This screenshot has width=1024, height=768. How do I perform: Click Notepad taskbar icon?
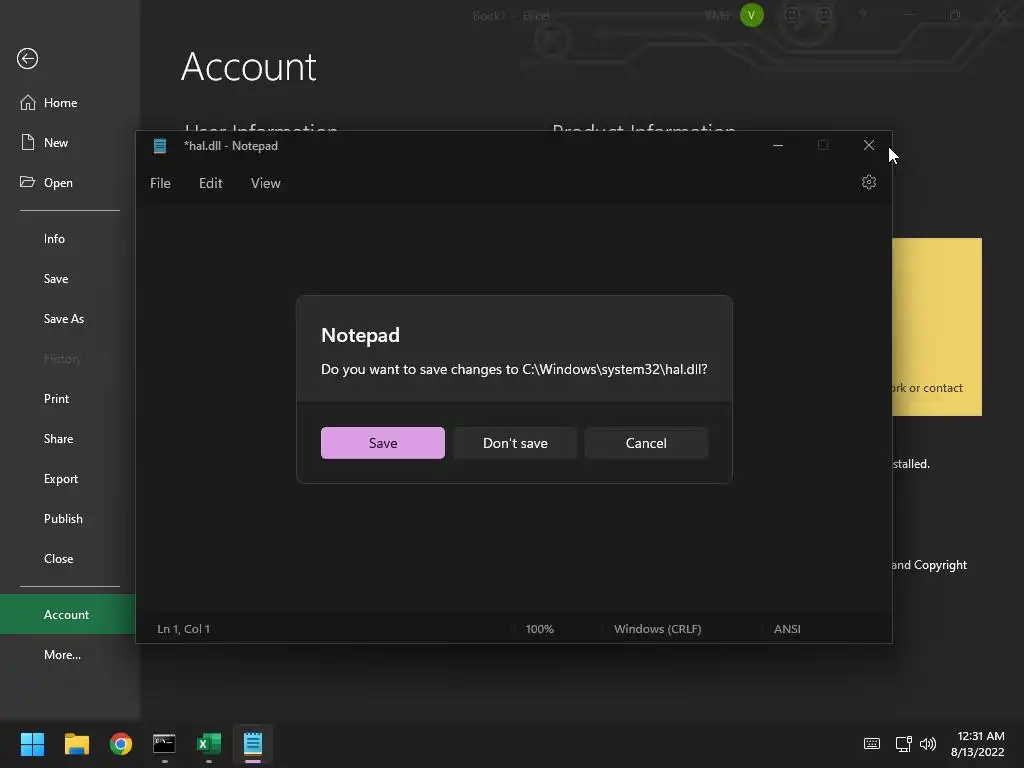click(x=253, y=744)
